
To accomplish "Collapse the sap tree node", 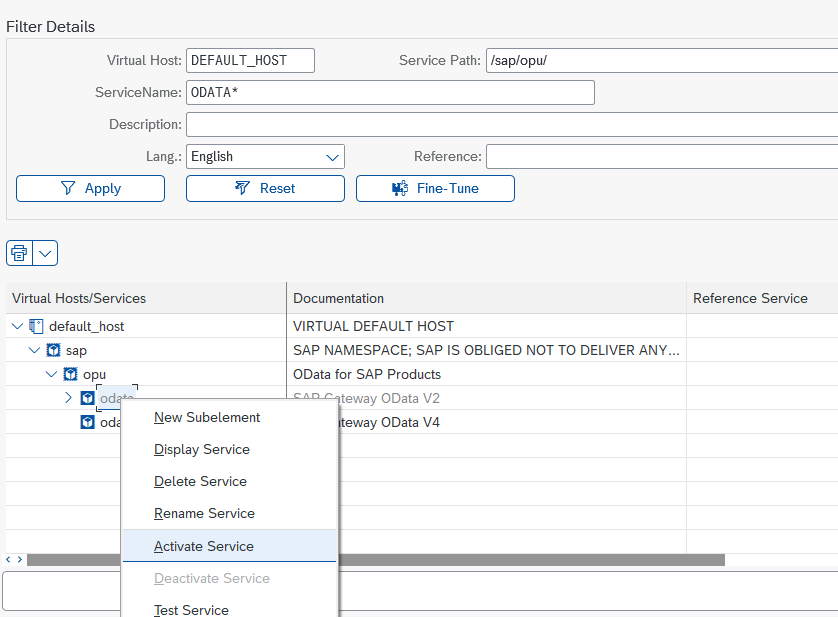I will pyautogui.click(x=34, y=350).
